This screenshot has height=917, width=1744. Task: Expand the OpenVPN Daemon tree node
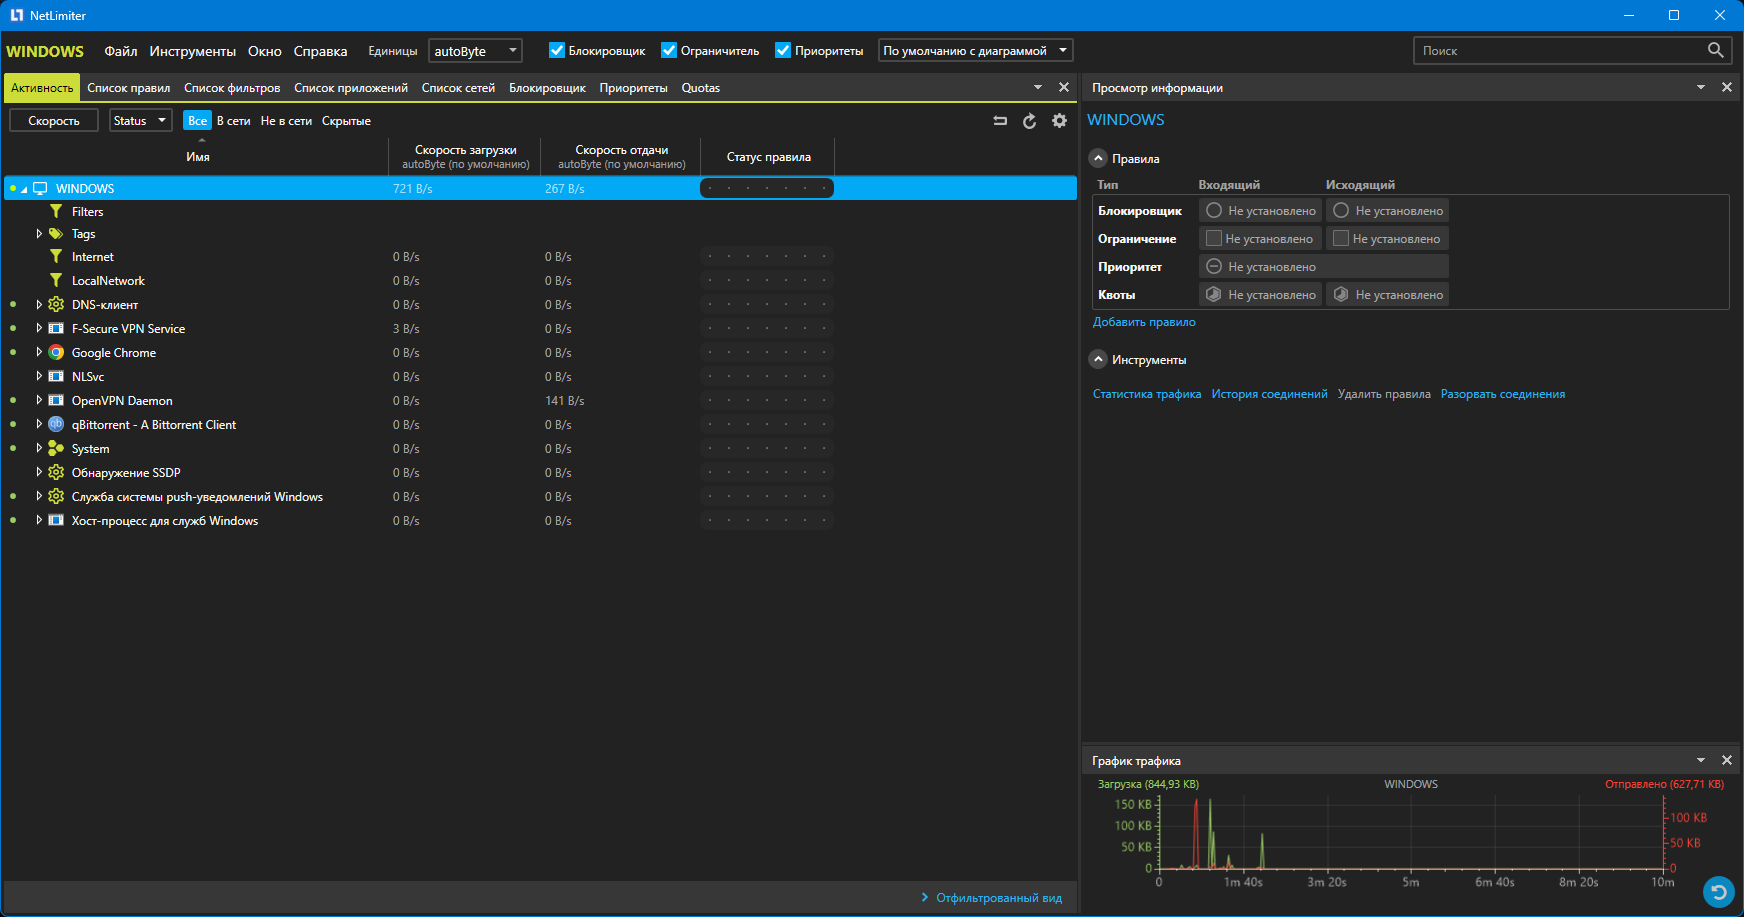[39, 401]
